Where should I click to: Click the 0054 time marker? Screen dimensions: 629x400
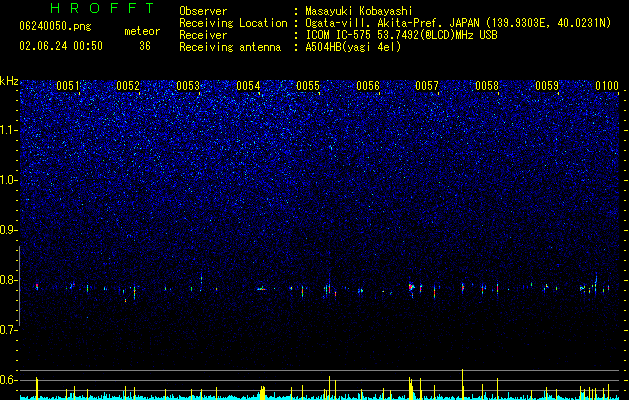click(x=248, y=86)
